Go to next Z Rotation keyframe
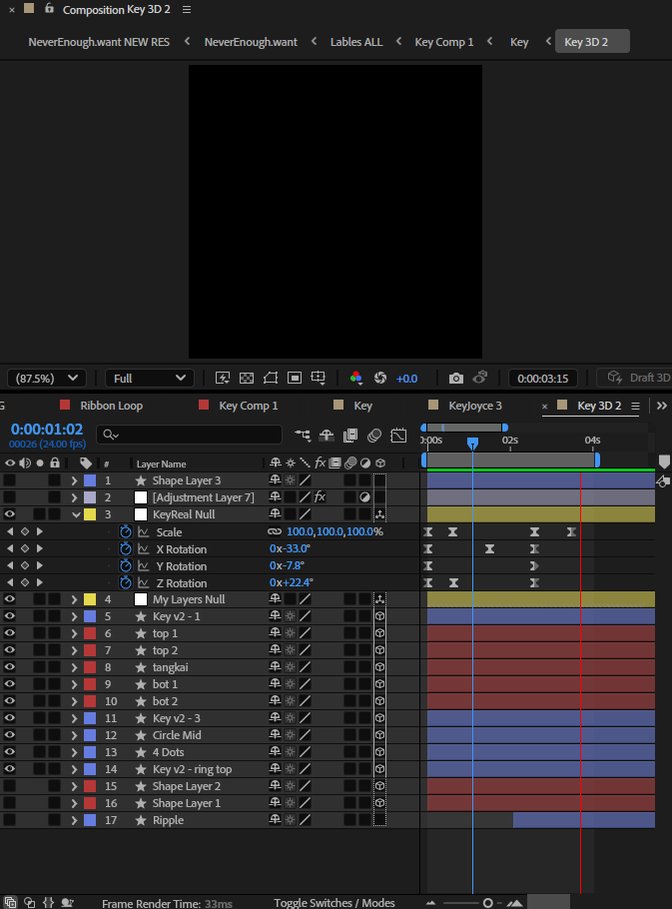The image size is (672, 909). [39, 582]
